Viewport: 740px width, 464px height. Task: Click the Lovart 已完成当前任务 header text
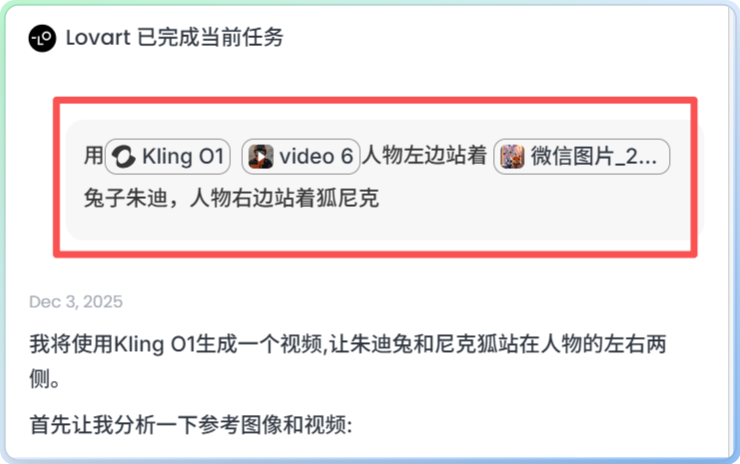[174, 38]
